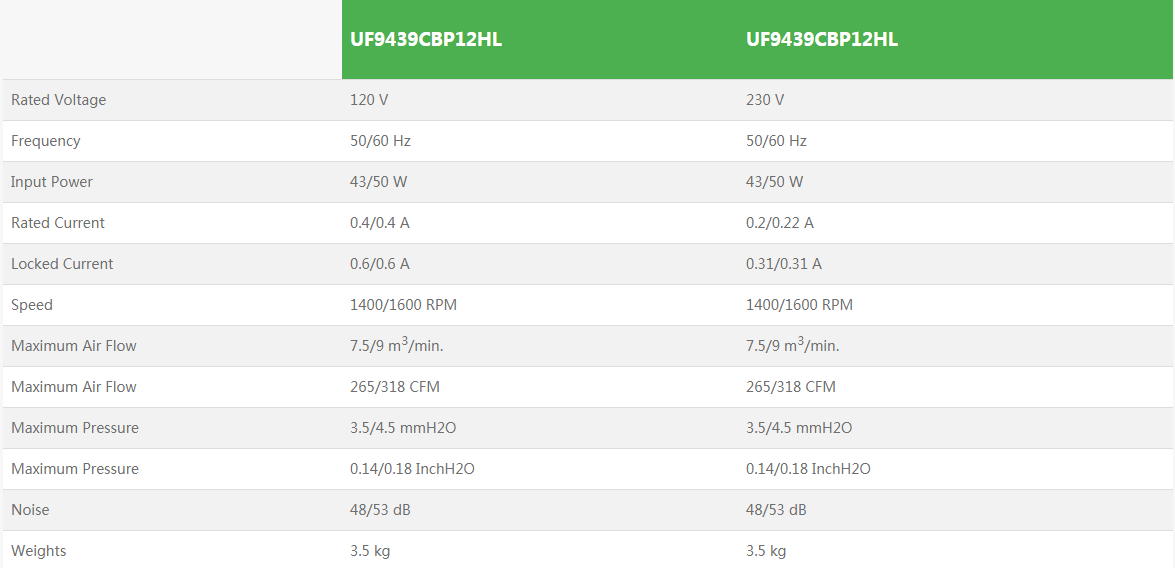Click the 0.2/0.22 A rated current value
The height and width of the screenshot is (568, 1175).
(780, 223)
